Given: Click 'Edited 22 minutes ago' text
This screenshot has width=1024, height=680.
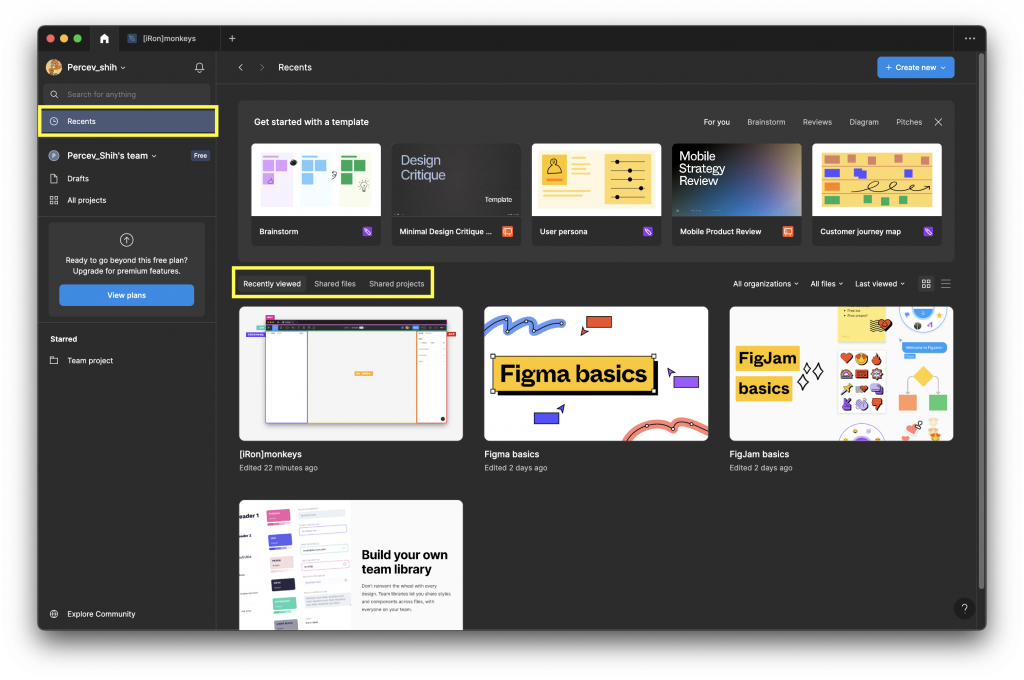Looking at the screenshot, I should pos(278,468).
